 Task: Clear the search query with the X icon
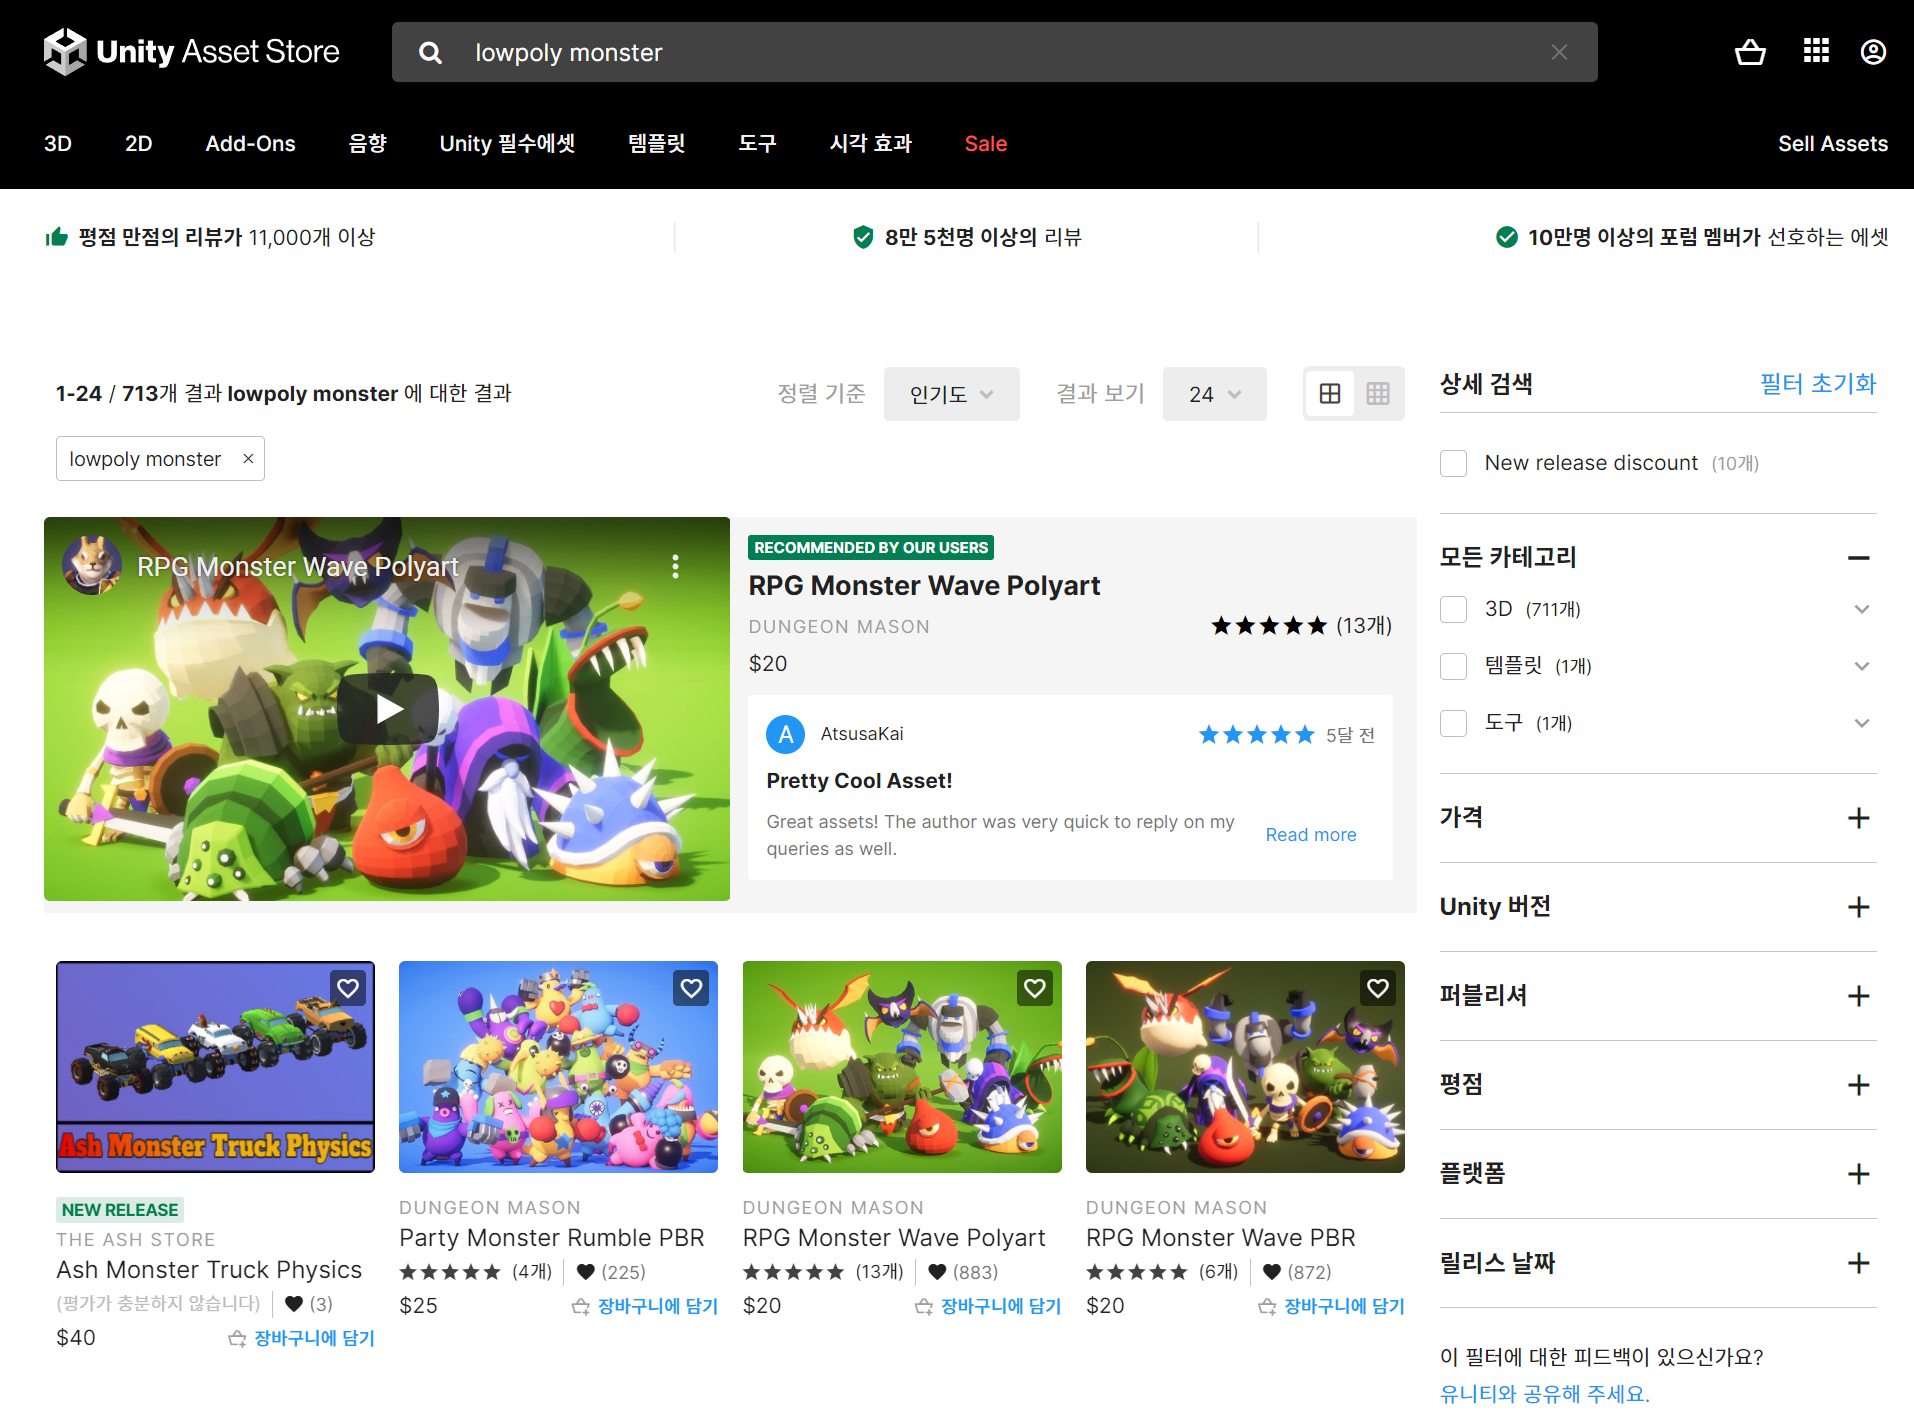click(x=1558, y=52)
